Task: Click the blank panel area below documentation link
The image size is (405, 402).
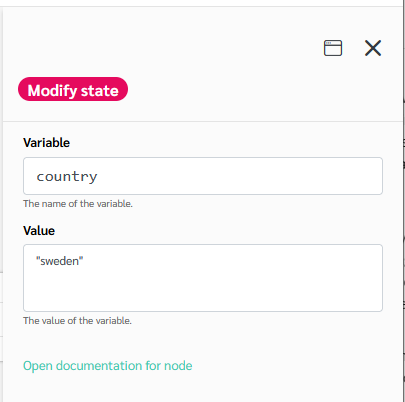Action: 203,388
